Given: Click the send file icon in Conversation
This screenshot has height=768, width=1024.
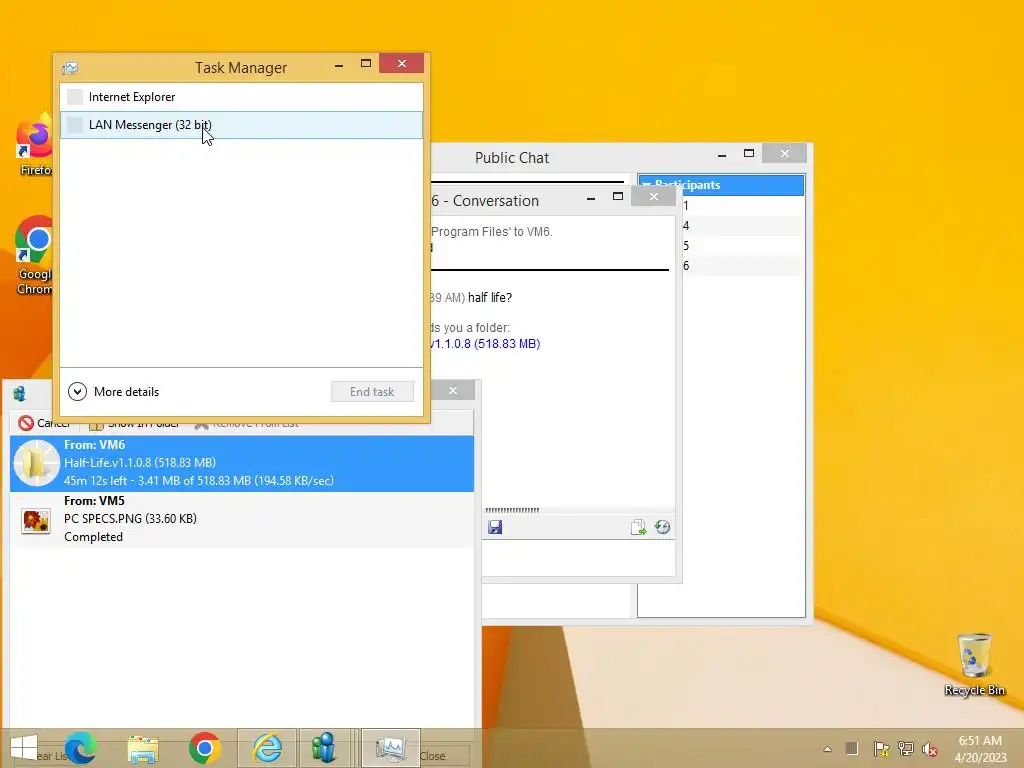Looking at the screenshot, I should [638, 527].
